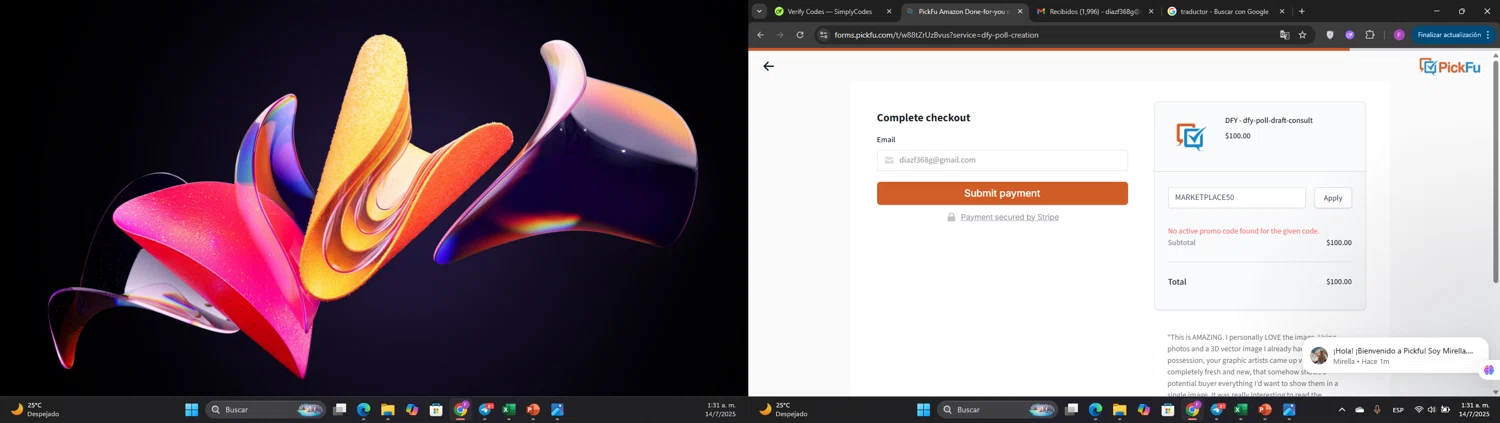Click the purple chat widget icon
The width and height of the screenshot is (1500, 423).
pos(1489,370)
